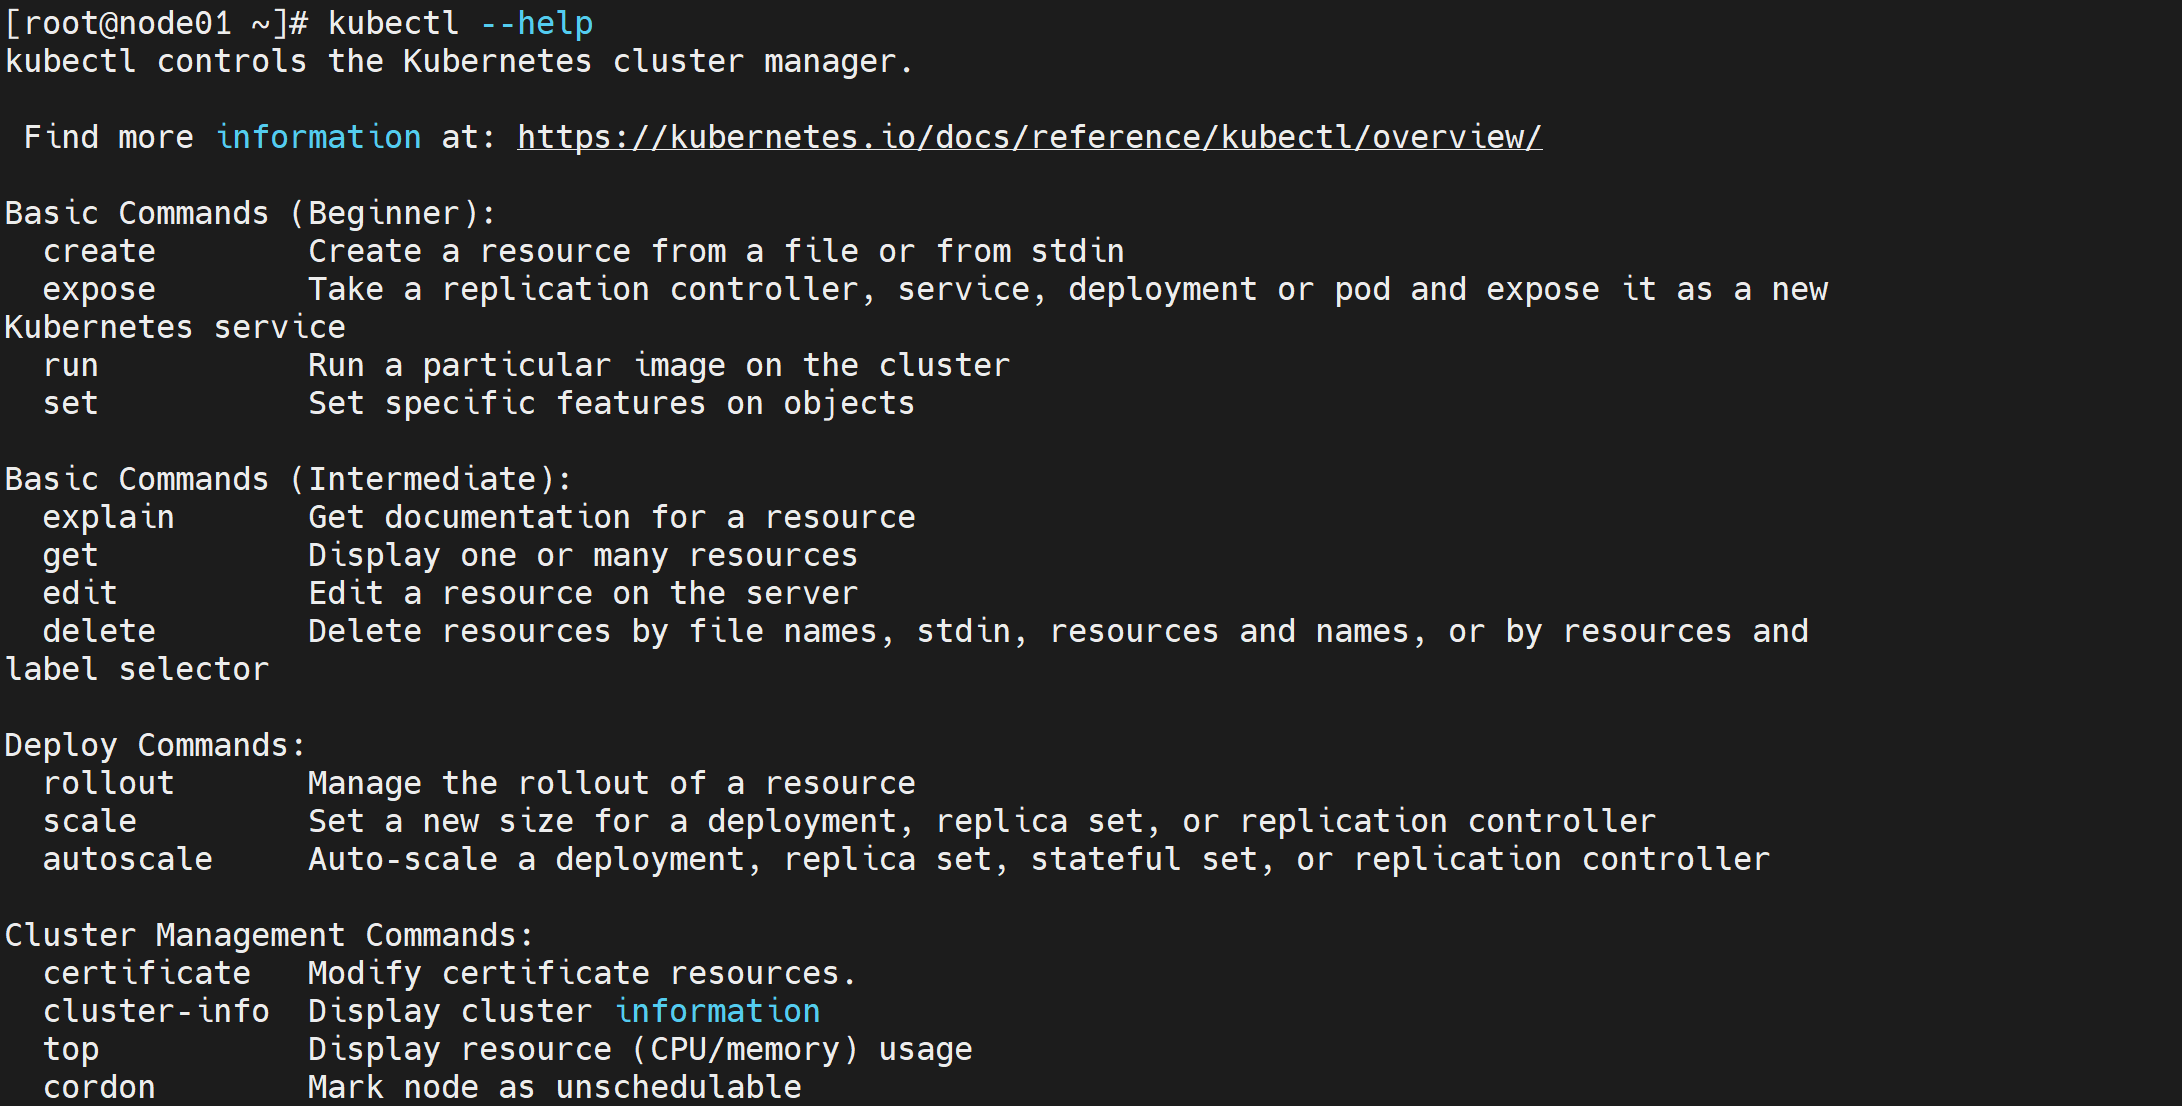The height and width of the screenshot is (1106, 2182).
Task: Click the 'scale' command name above autoscale
Action: [x=90, y=821]
